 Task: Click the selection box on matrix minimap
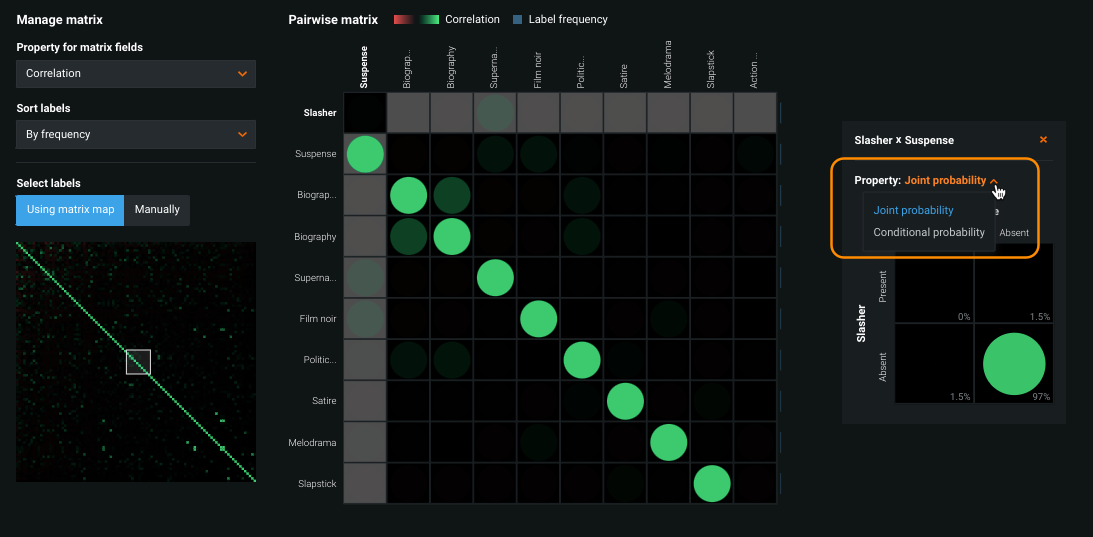point(138,362)
